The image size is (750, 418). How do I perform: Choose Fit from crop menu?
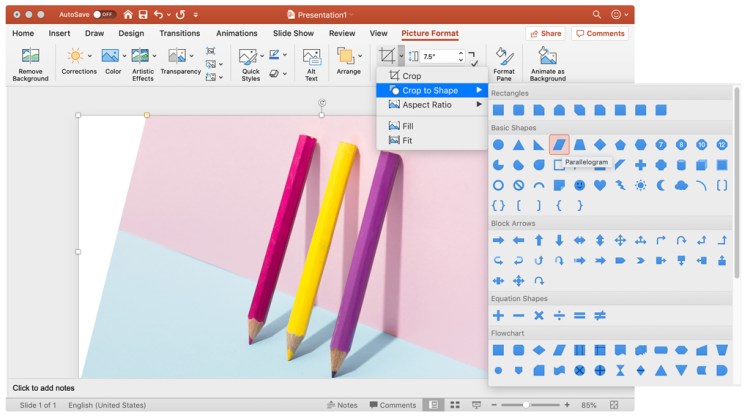[432, 140]
